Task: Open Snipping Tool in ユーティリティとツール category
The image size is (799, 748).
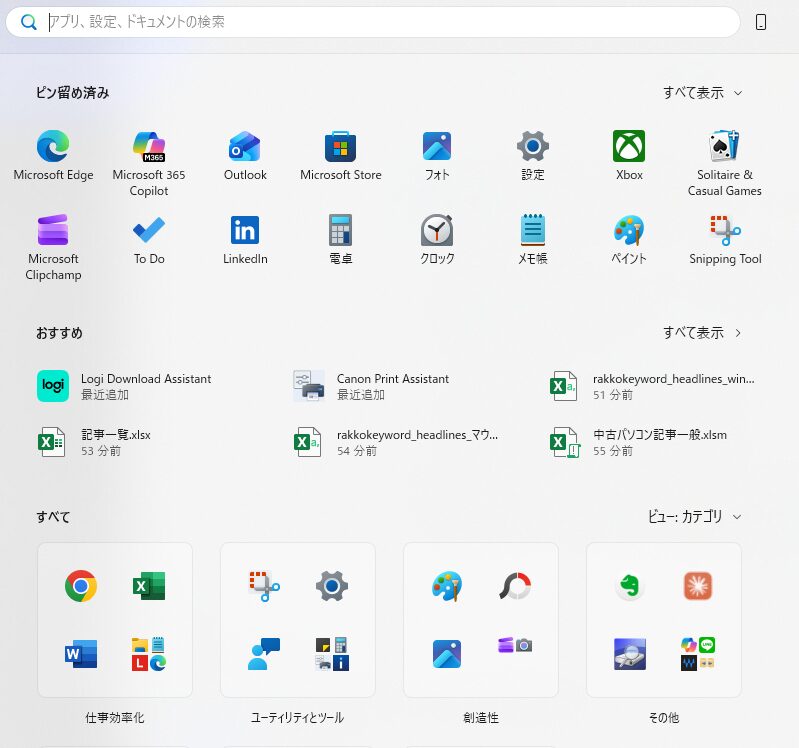Action: 264,586
